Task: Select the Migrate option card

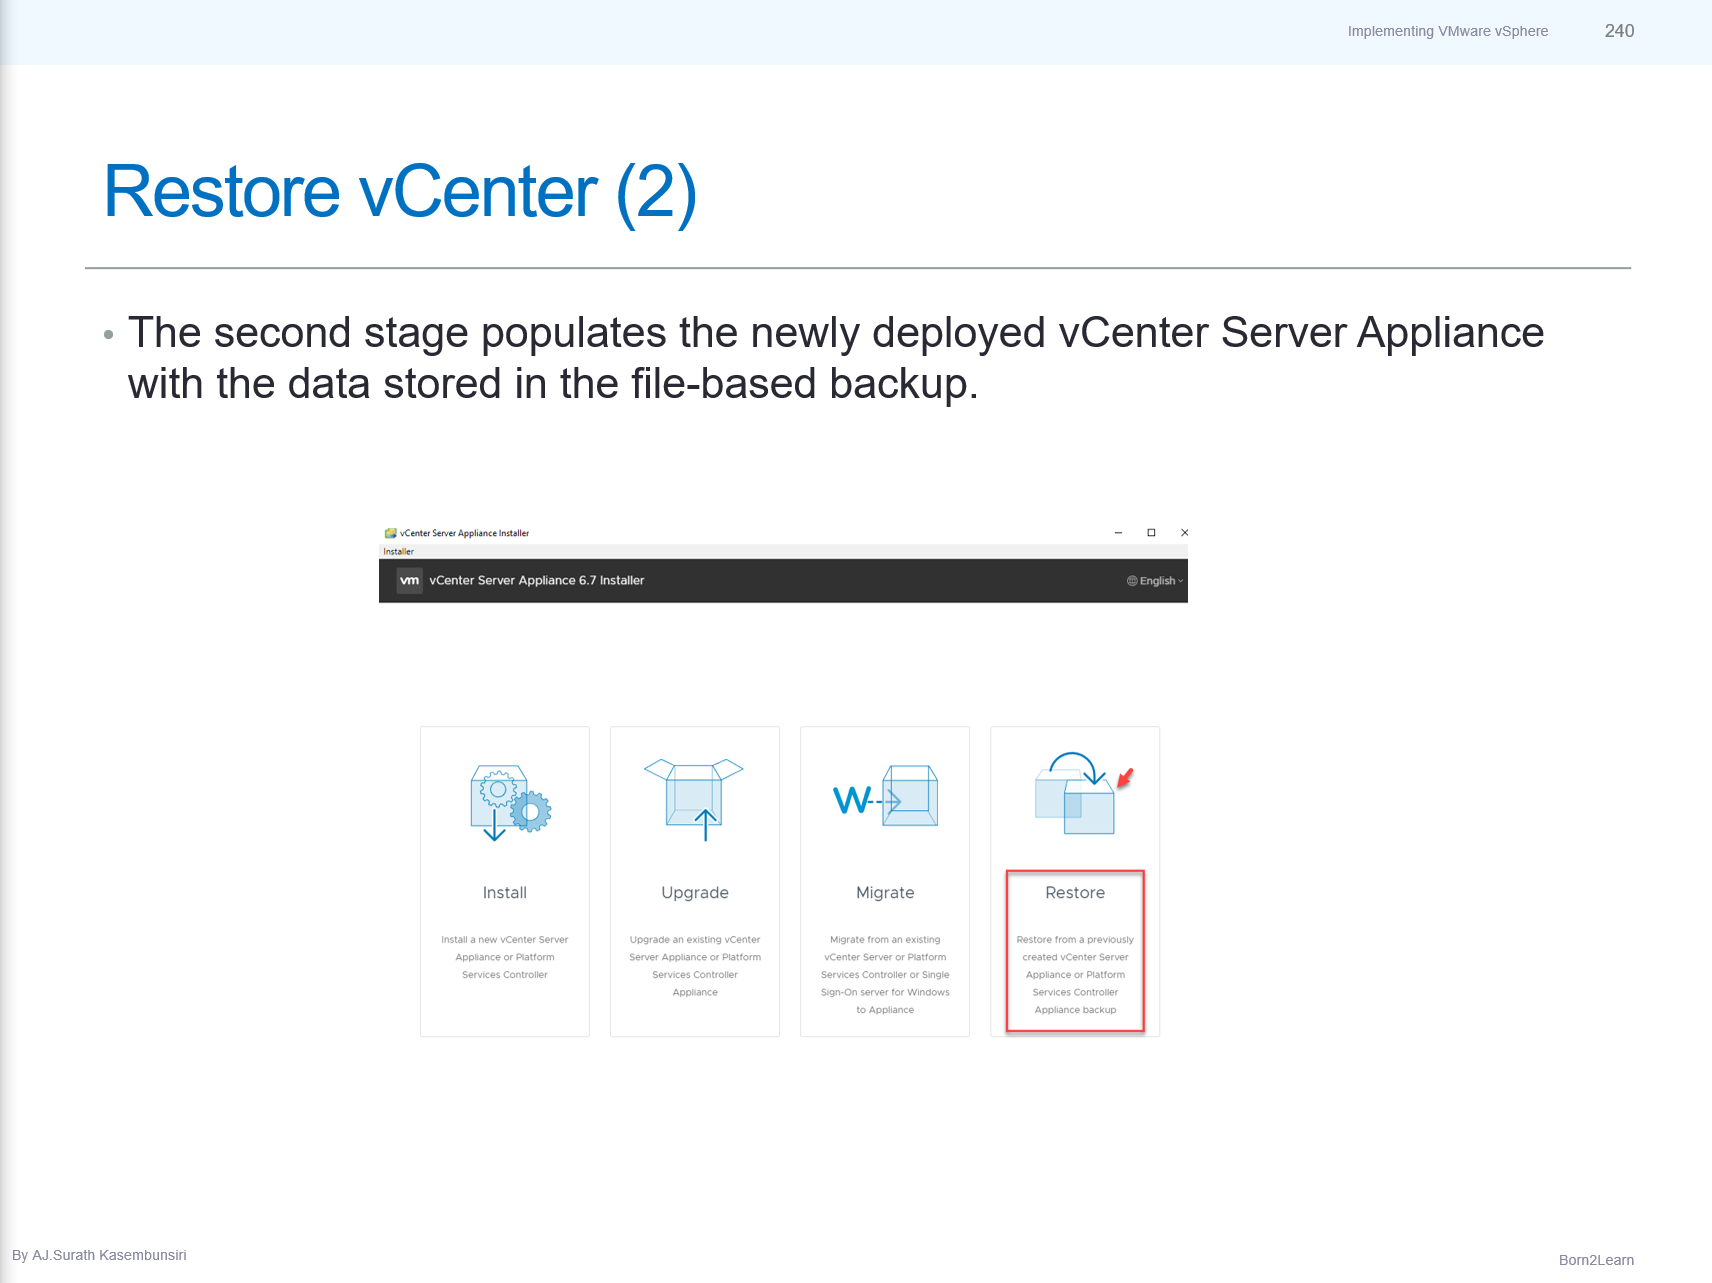Action: pos(884,880)
